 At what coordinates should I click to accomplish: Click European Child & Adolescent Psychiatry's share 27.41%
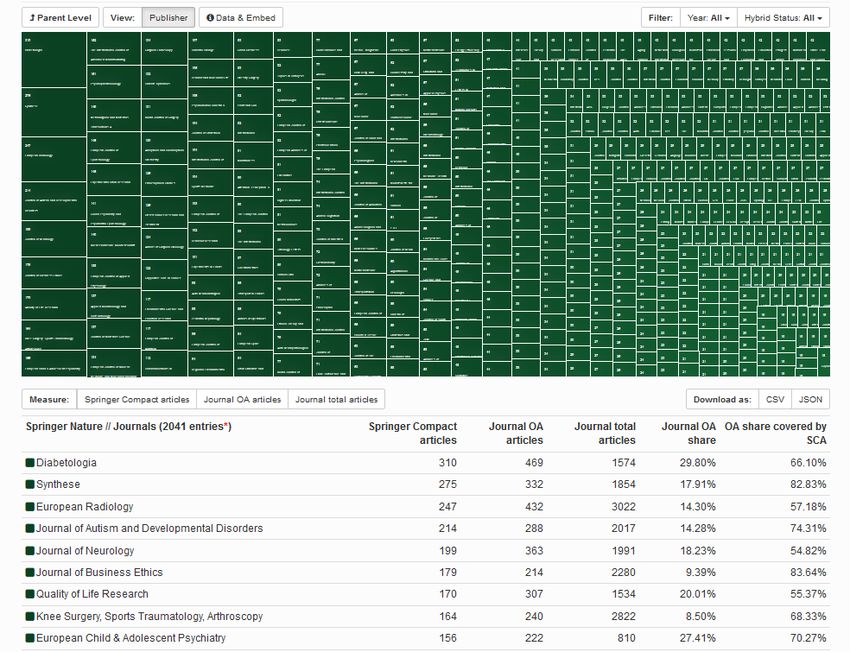click(698, 638)
